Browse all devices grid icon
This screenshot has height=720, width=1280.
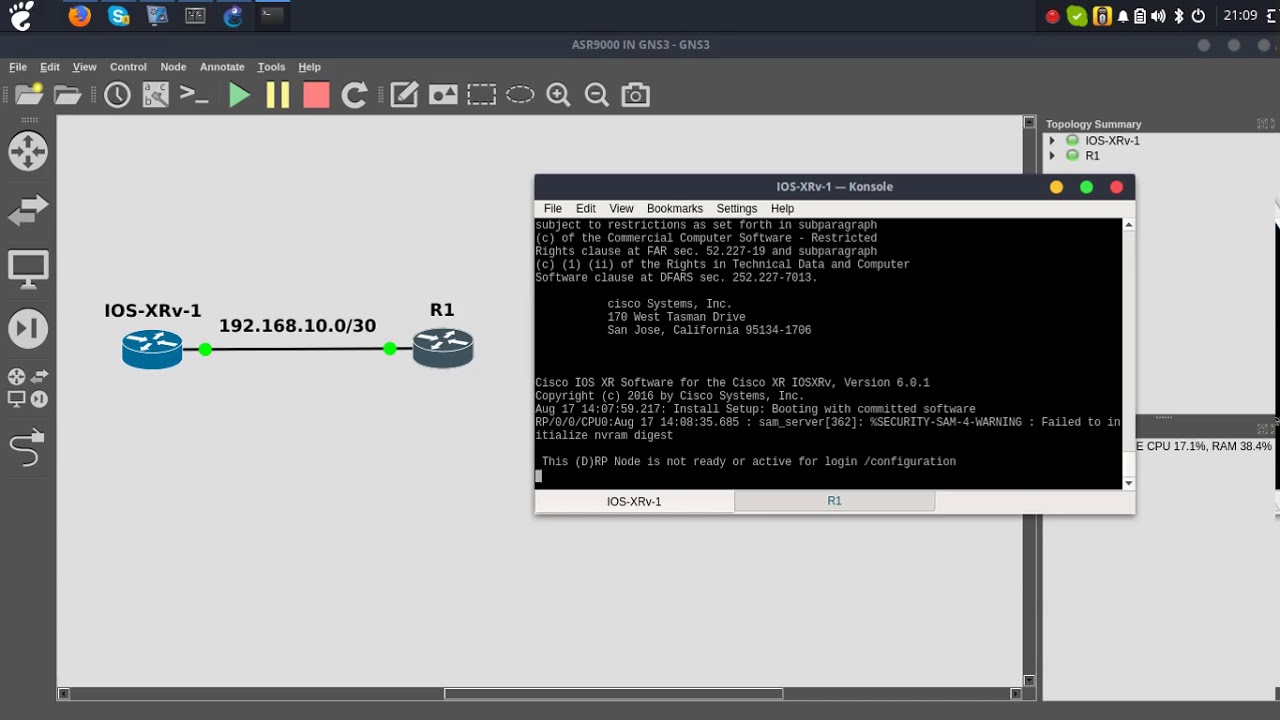pos(28,388)
